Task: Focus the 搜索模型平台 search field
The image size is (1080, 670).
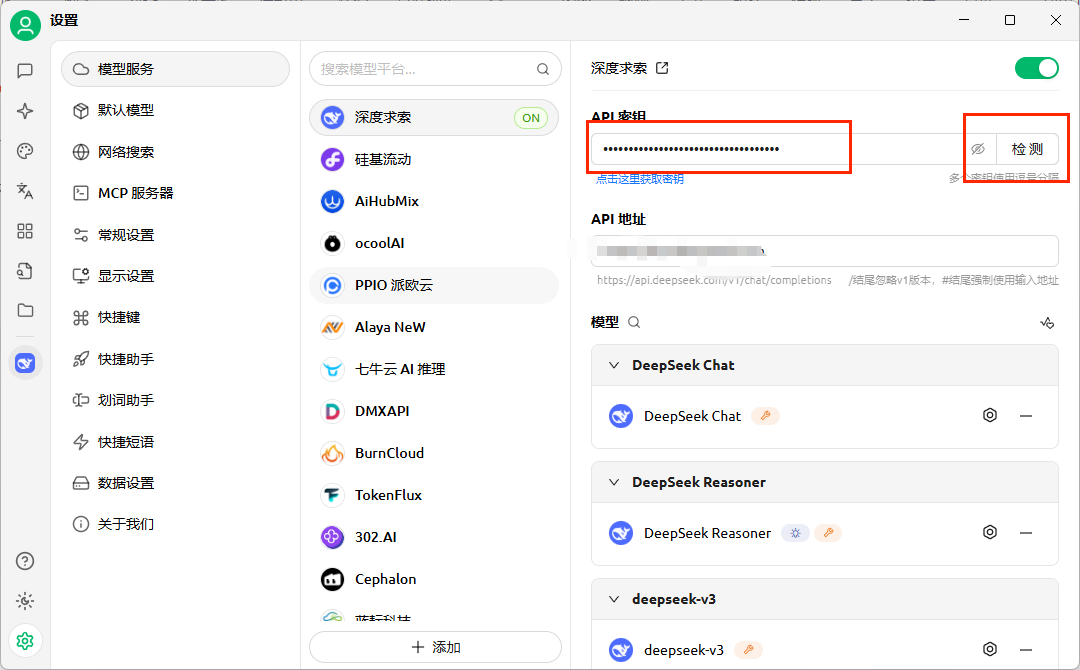Action: click(435, 69)
